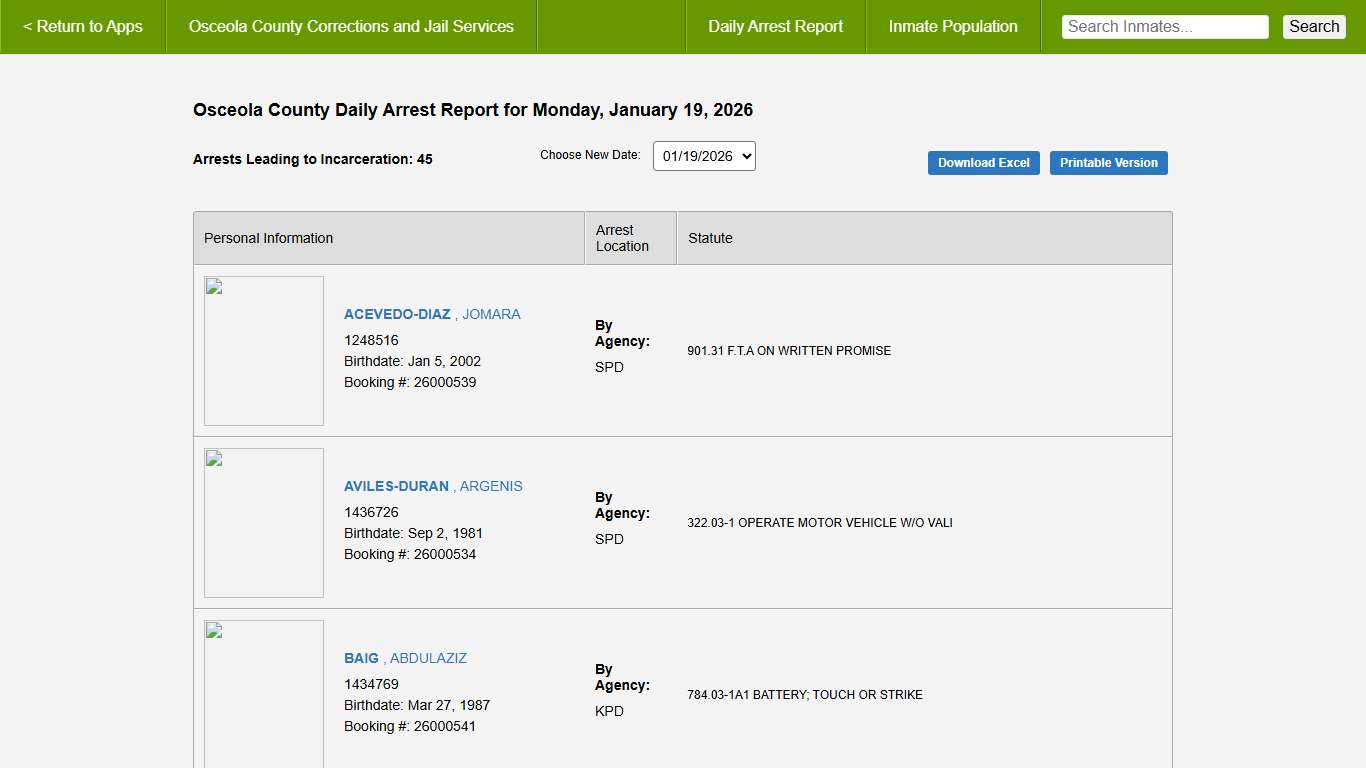Click the Arrest Location column header

622,238
